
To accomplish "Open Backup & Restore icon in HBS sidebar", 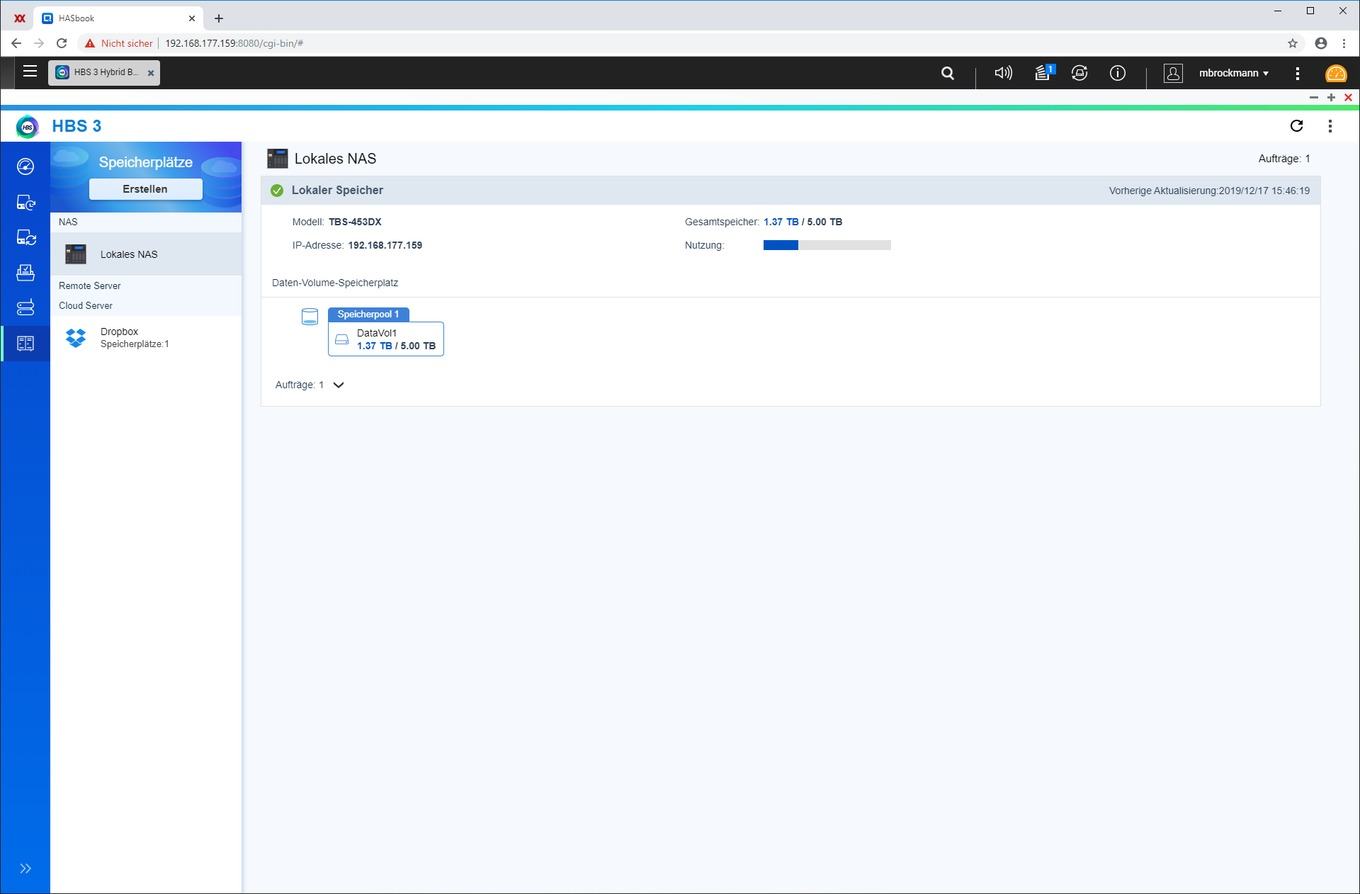I will pos(25,202).
